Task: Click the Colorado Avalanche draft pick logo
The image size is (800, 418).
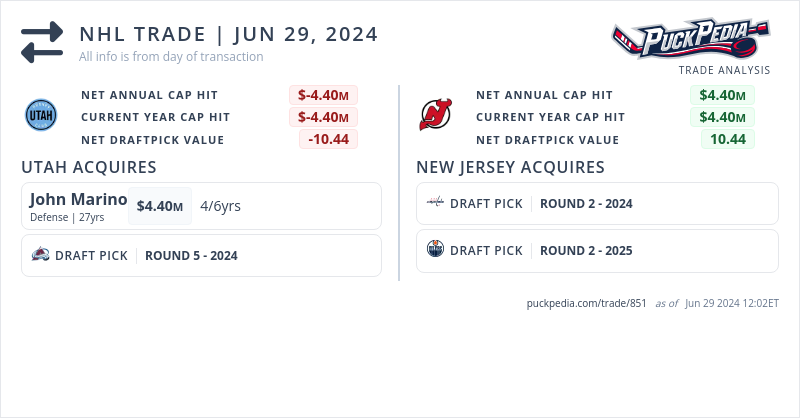Action: click(x=40, y=255)
